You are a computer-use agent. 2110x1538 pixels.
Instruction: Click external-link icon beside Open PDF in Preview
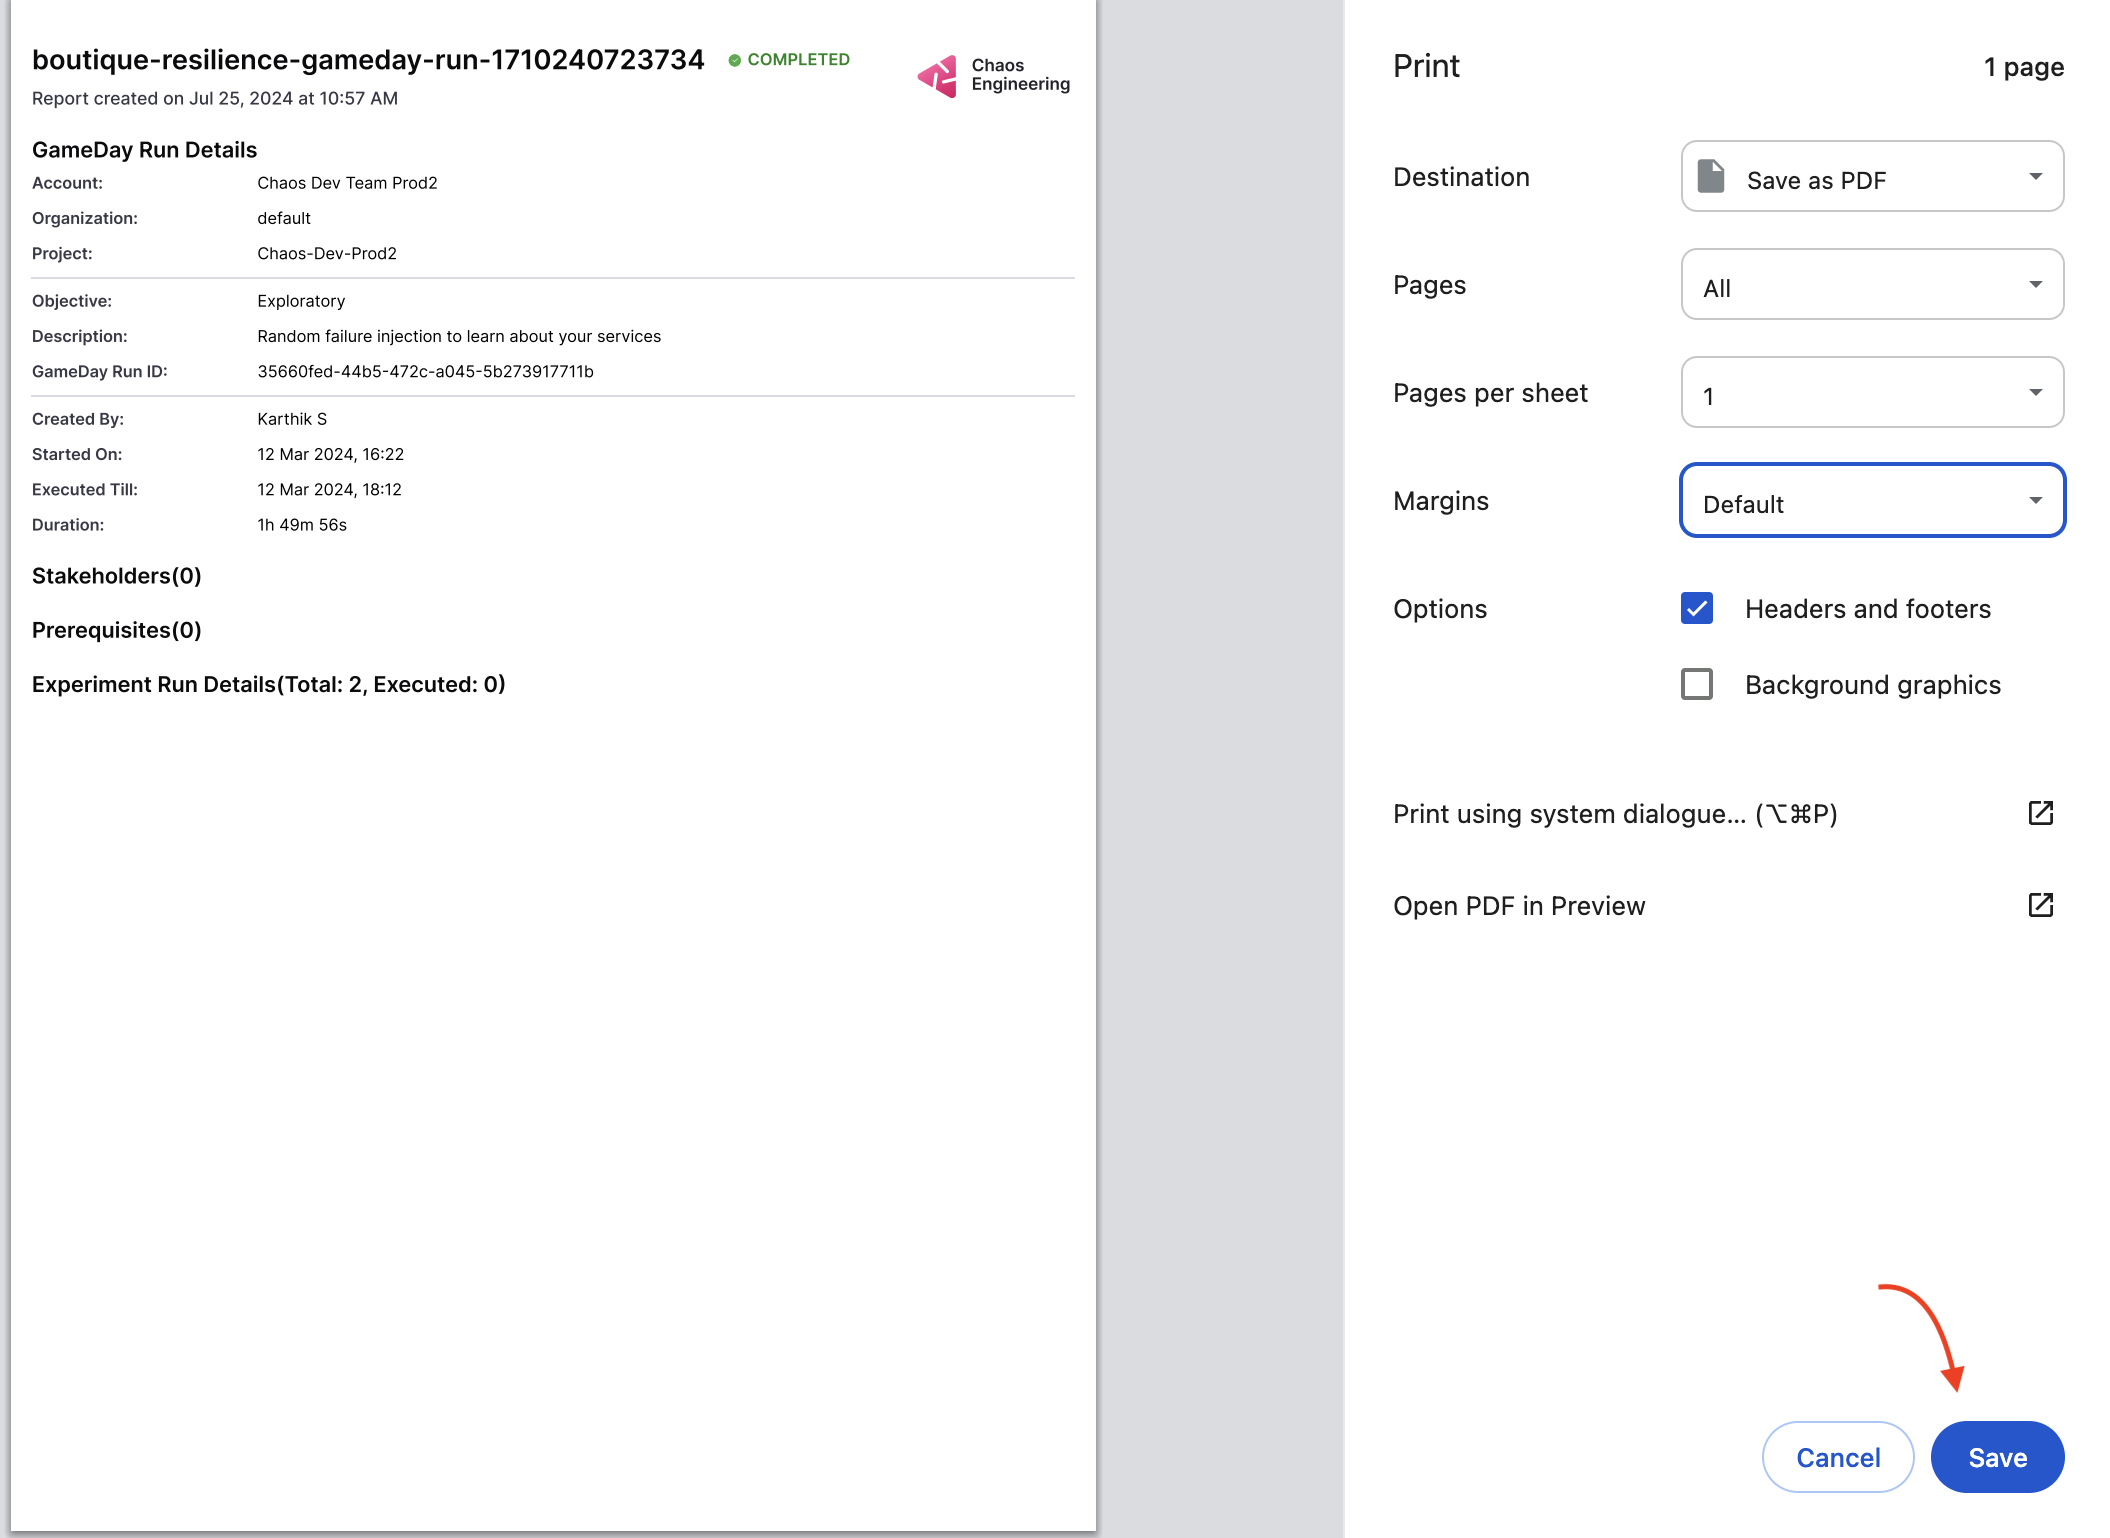tap(2040, 905)
